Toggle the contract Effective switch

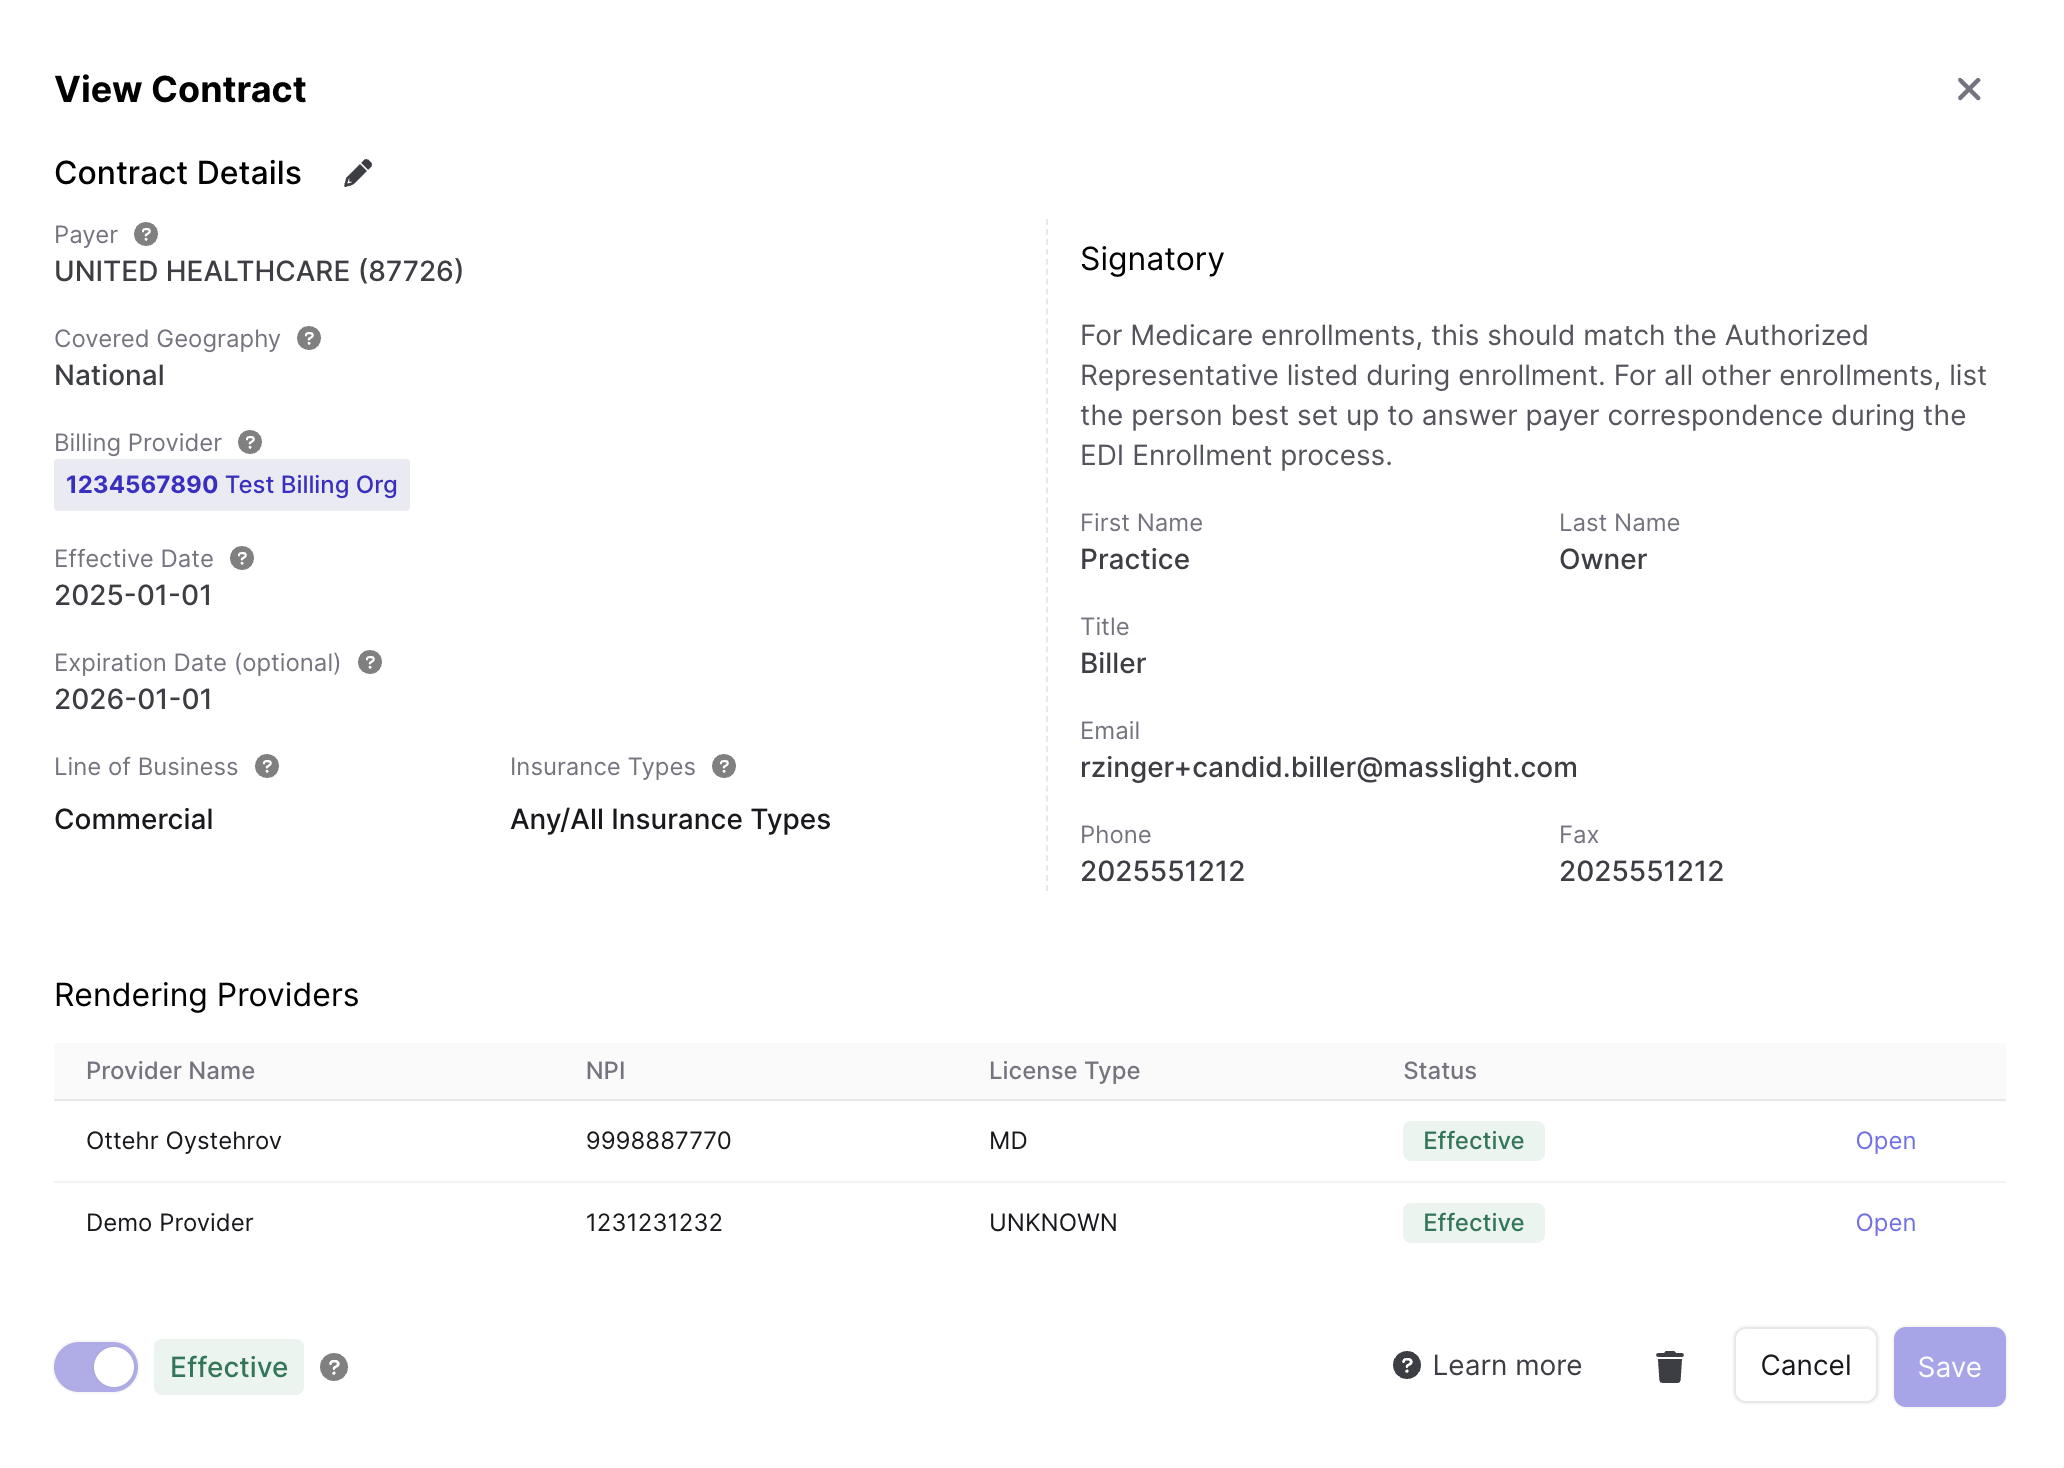coord(96,1367)
